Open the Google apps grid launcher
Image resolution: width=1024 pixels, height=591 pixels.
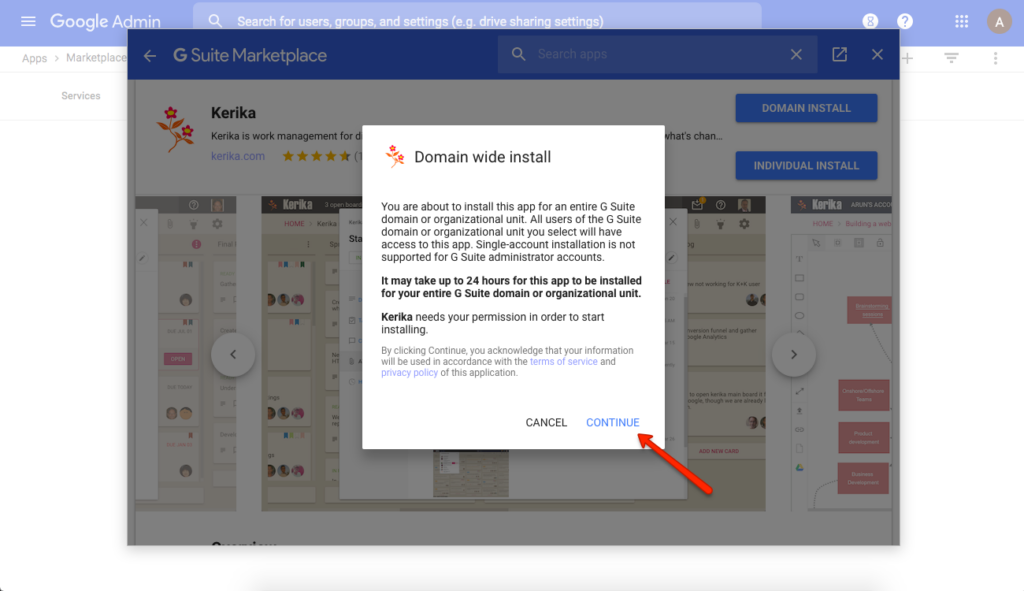coord(961,21)
